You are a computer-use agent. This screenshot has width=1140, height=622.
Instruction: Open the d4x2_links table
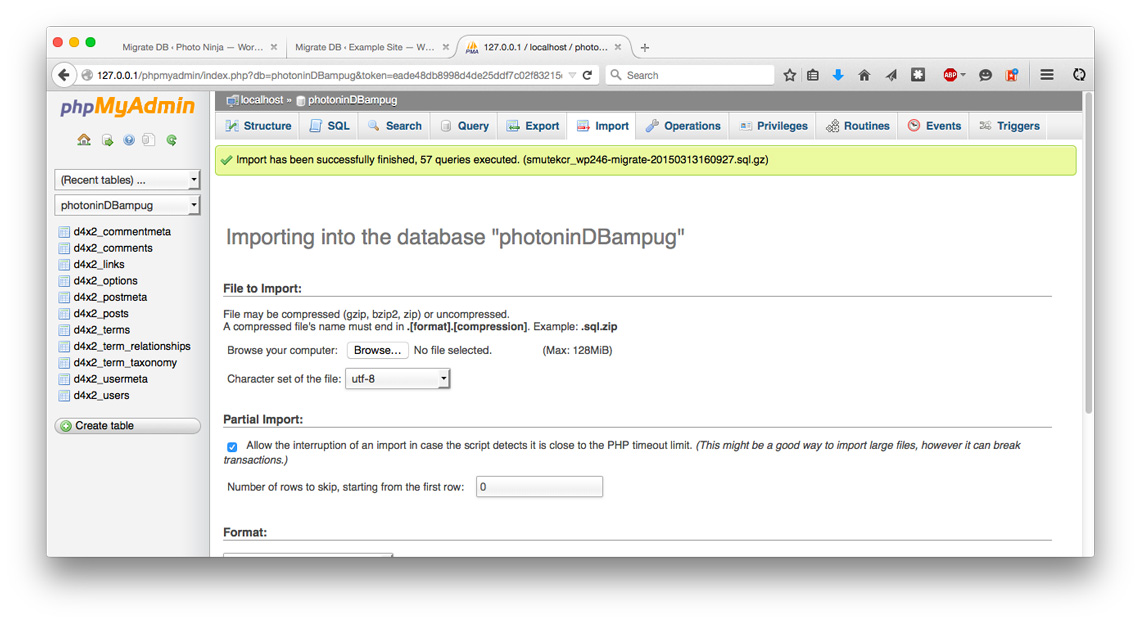(99, 264)
